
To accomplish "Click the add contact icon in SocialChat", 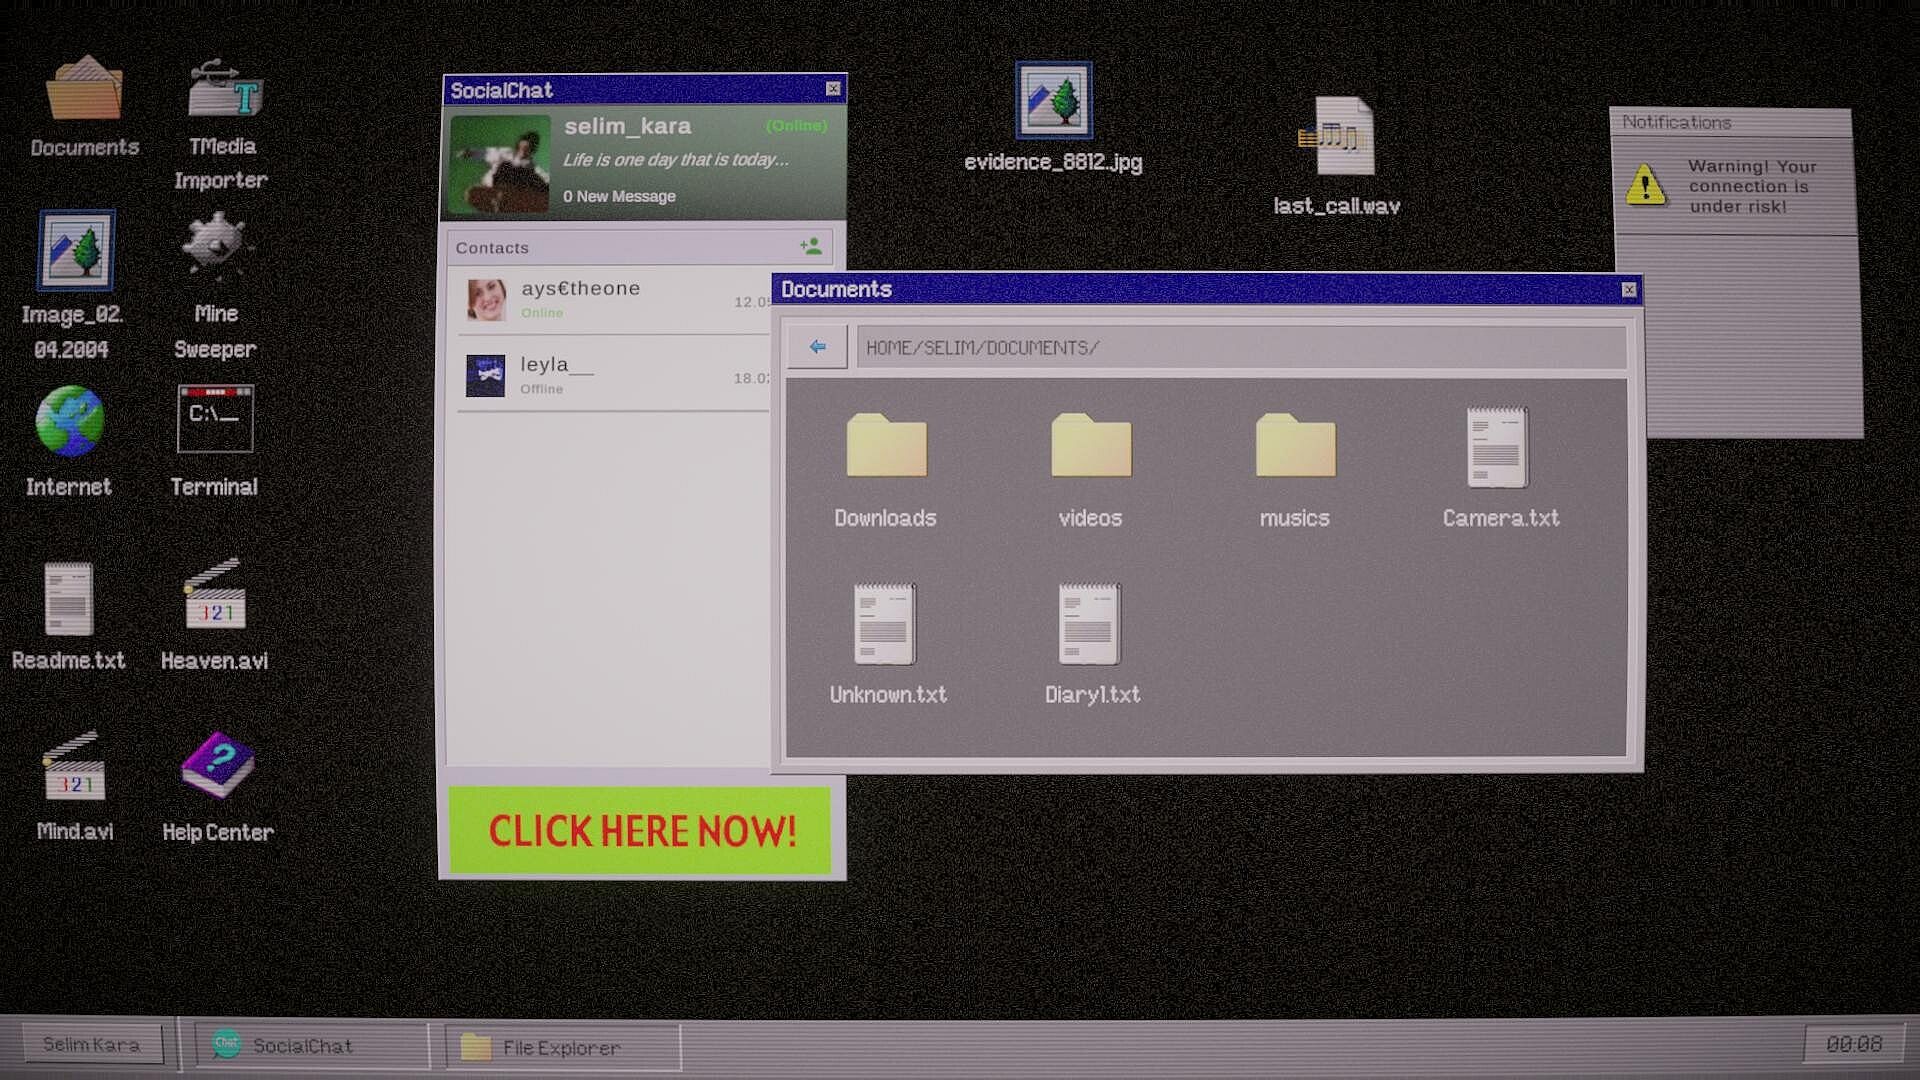I will tap(810, 246).
